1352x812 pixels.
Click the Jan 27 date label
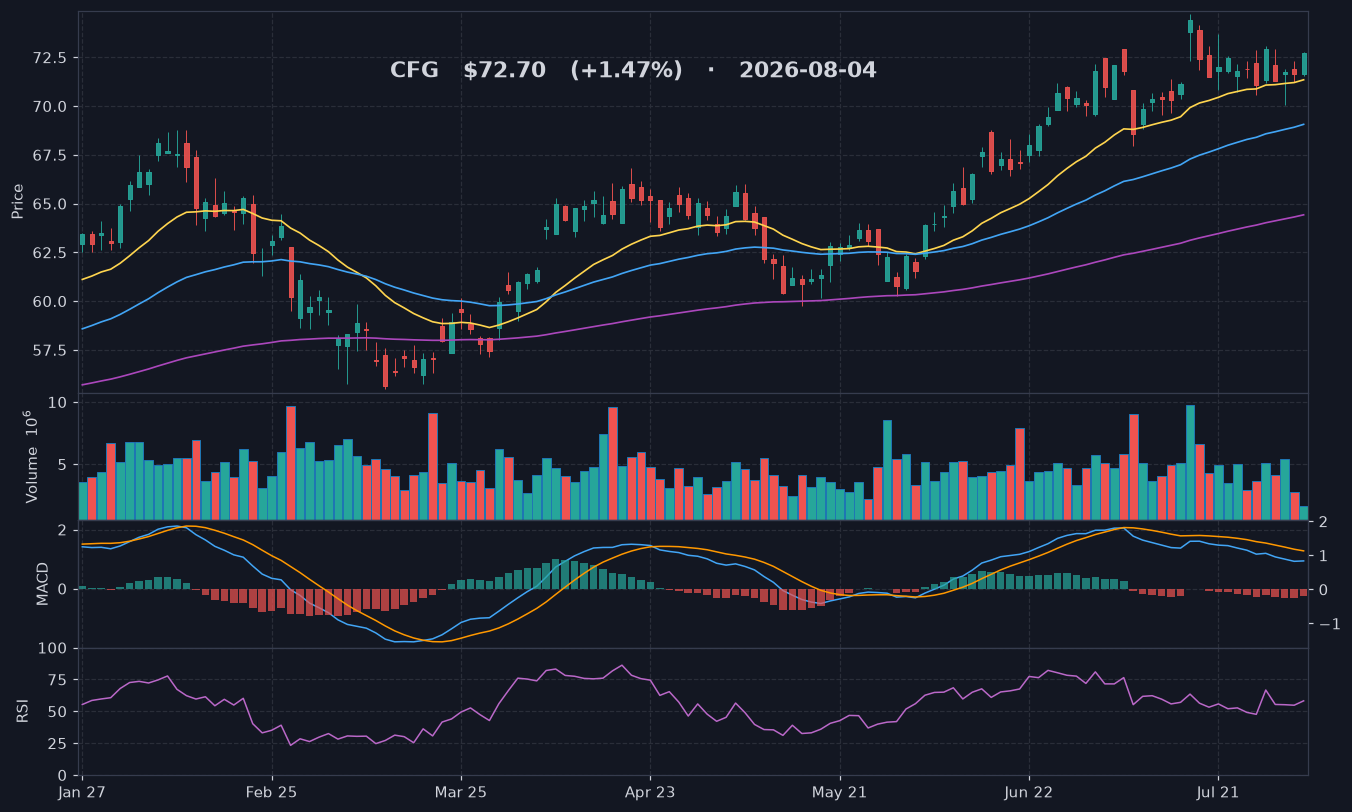pos(82,792)
